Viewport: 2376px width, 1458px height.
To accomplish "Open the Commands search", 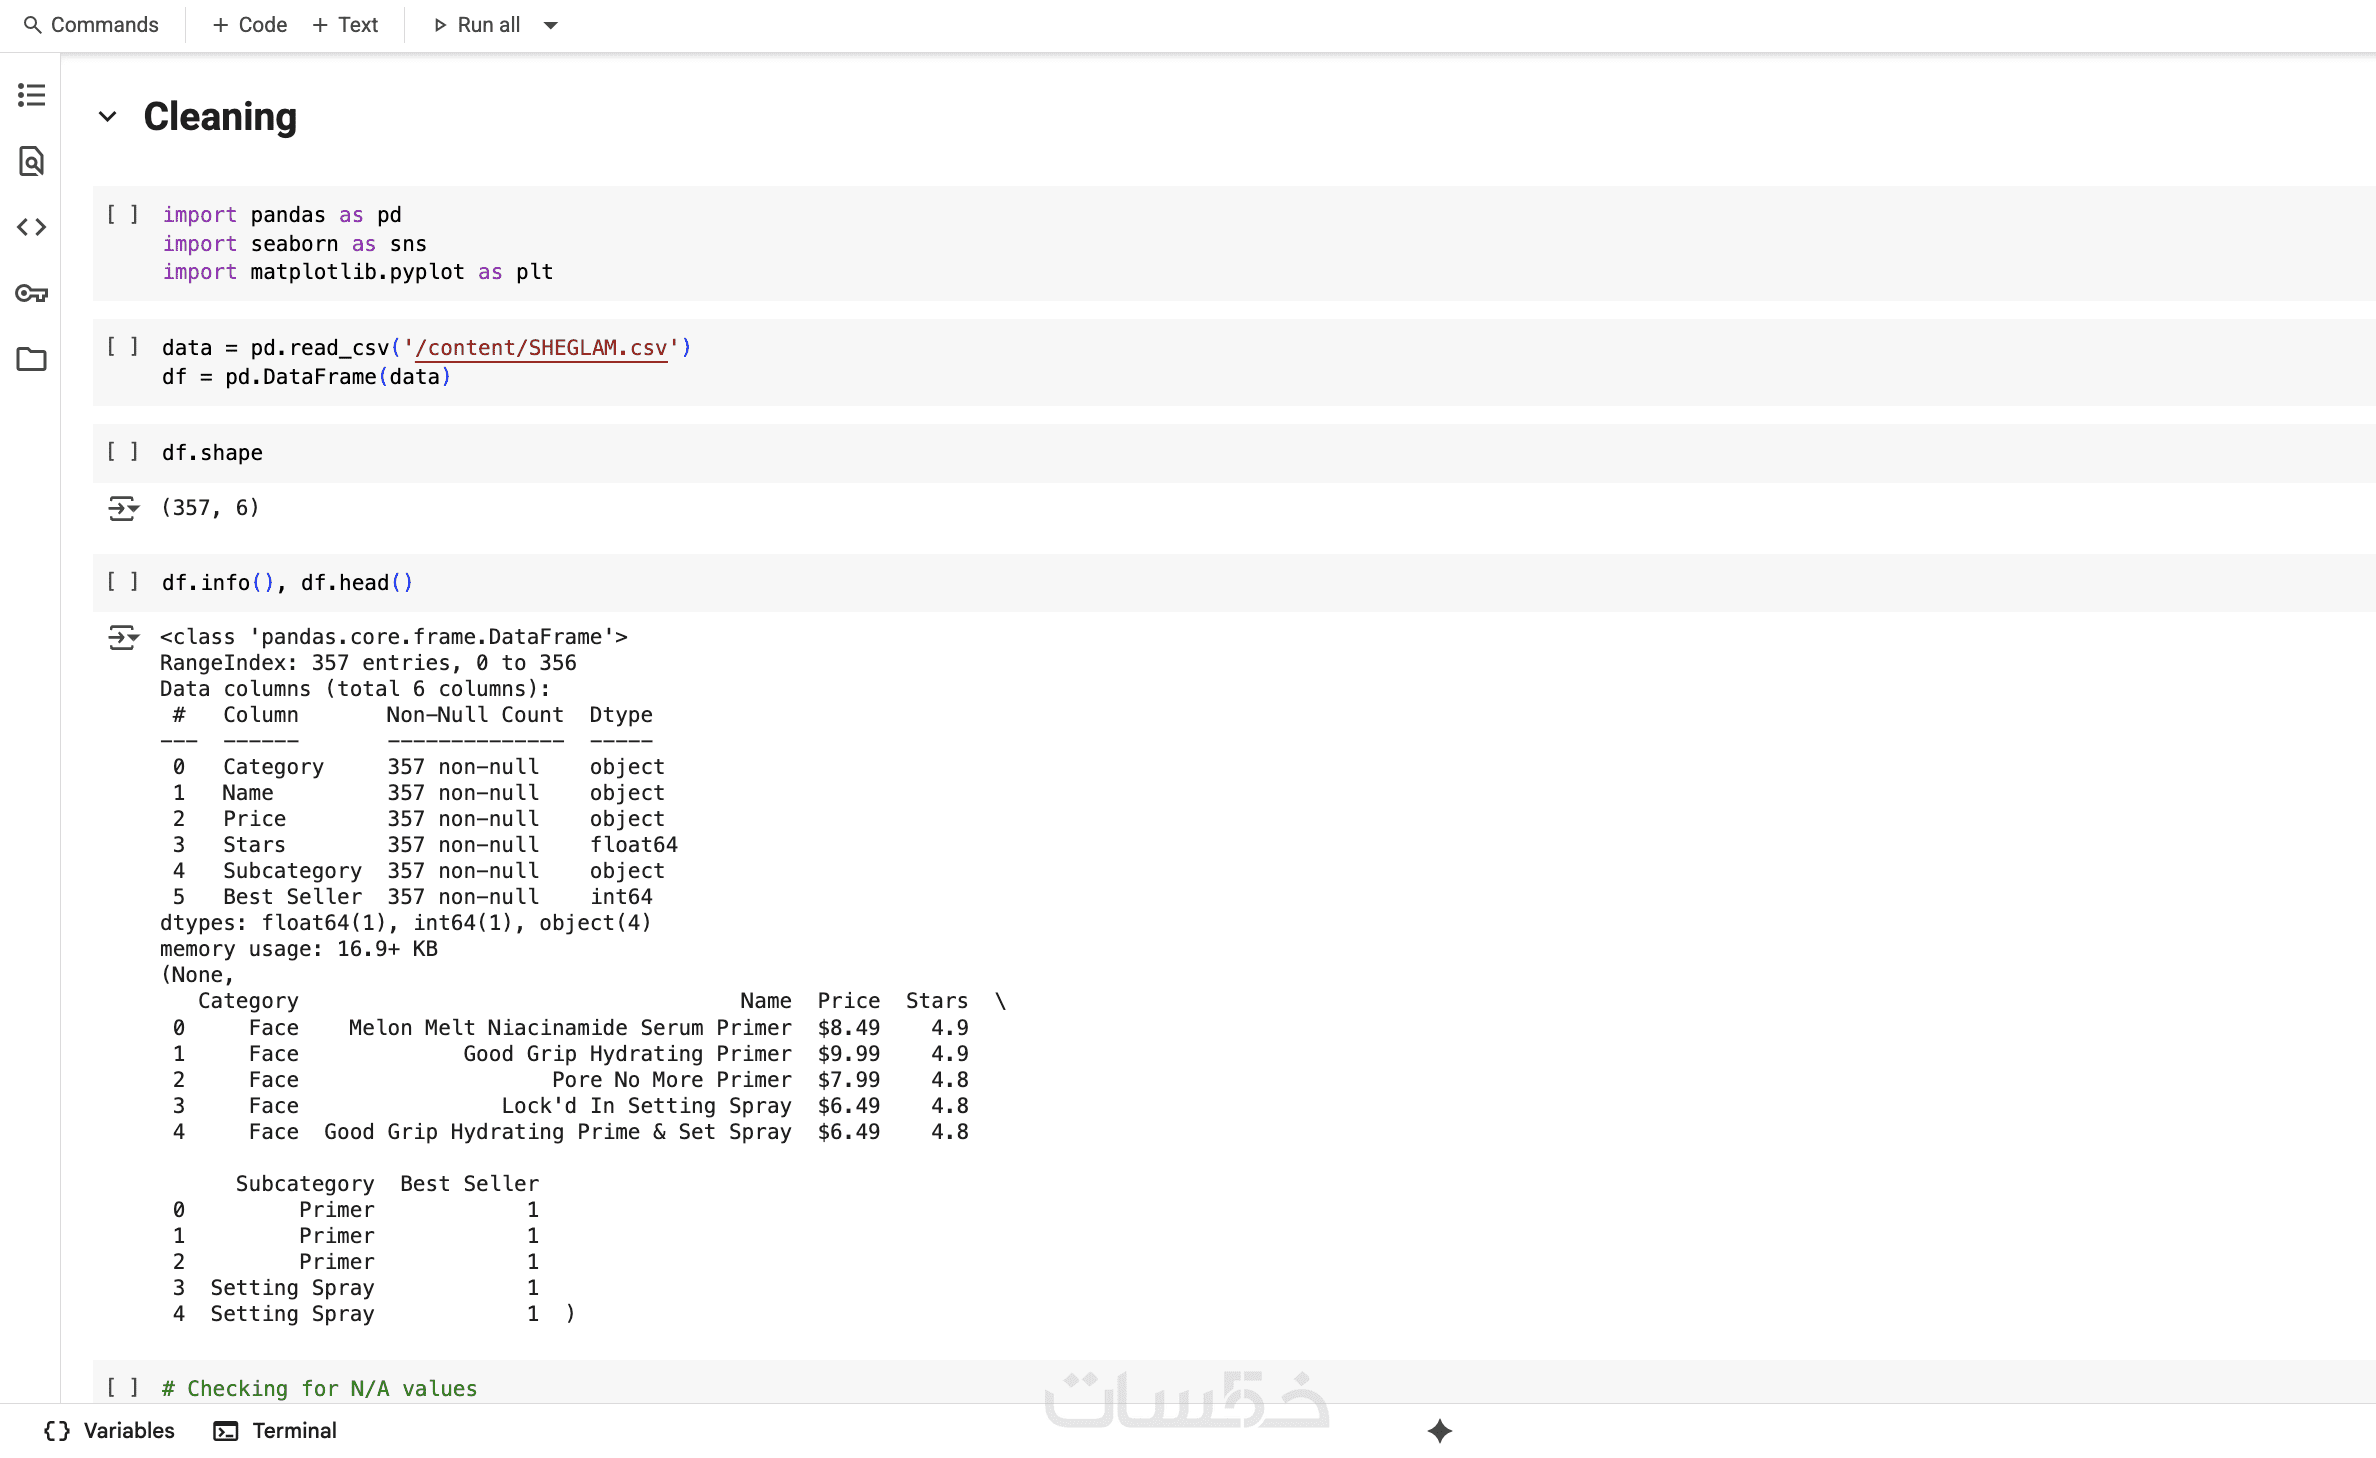I will pyautogui.click(x=91, y=25).
